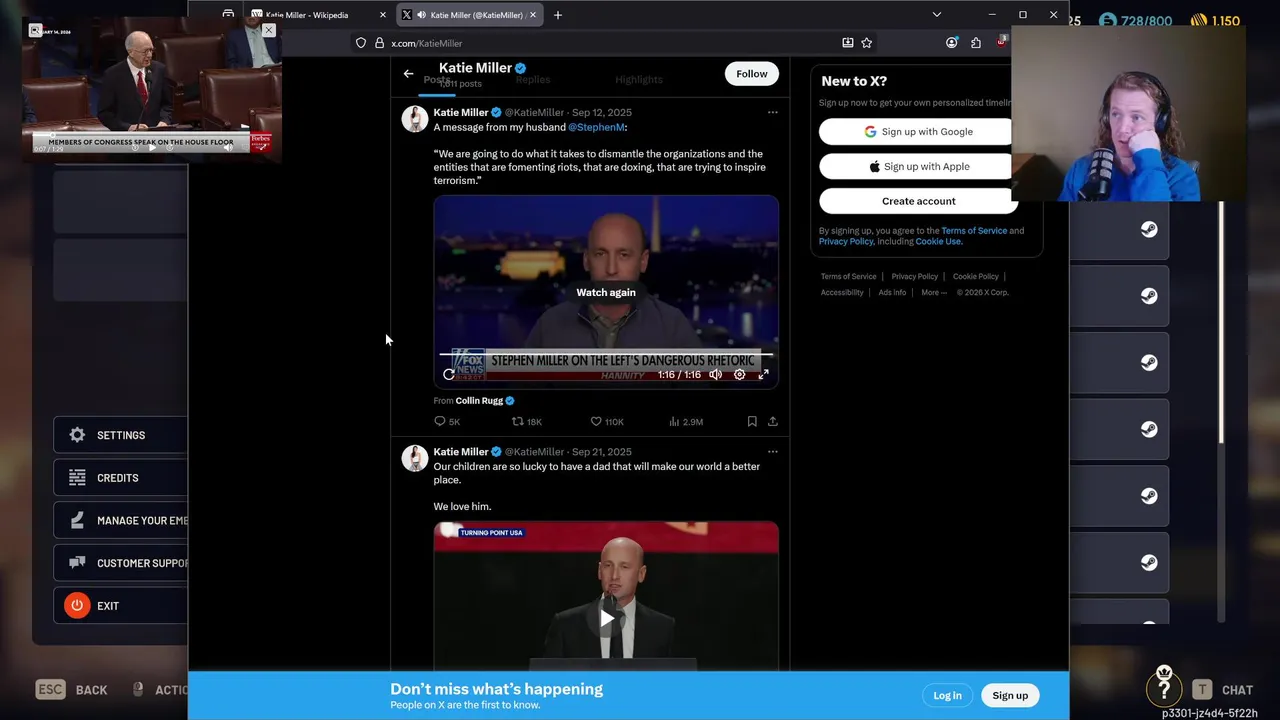
Task: Open Katie Miller avatar on Sep 21 post
Action: coord(415,458)
